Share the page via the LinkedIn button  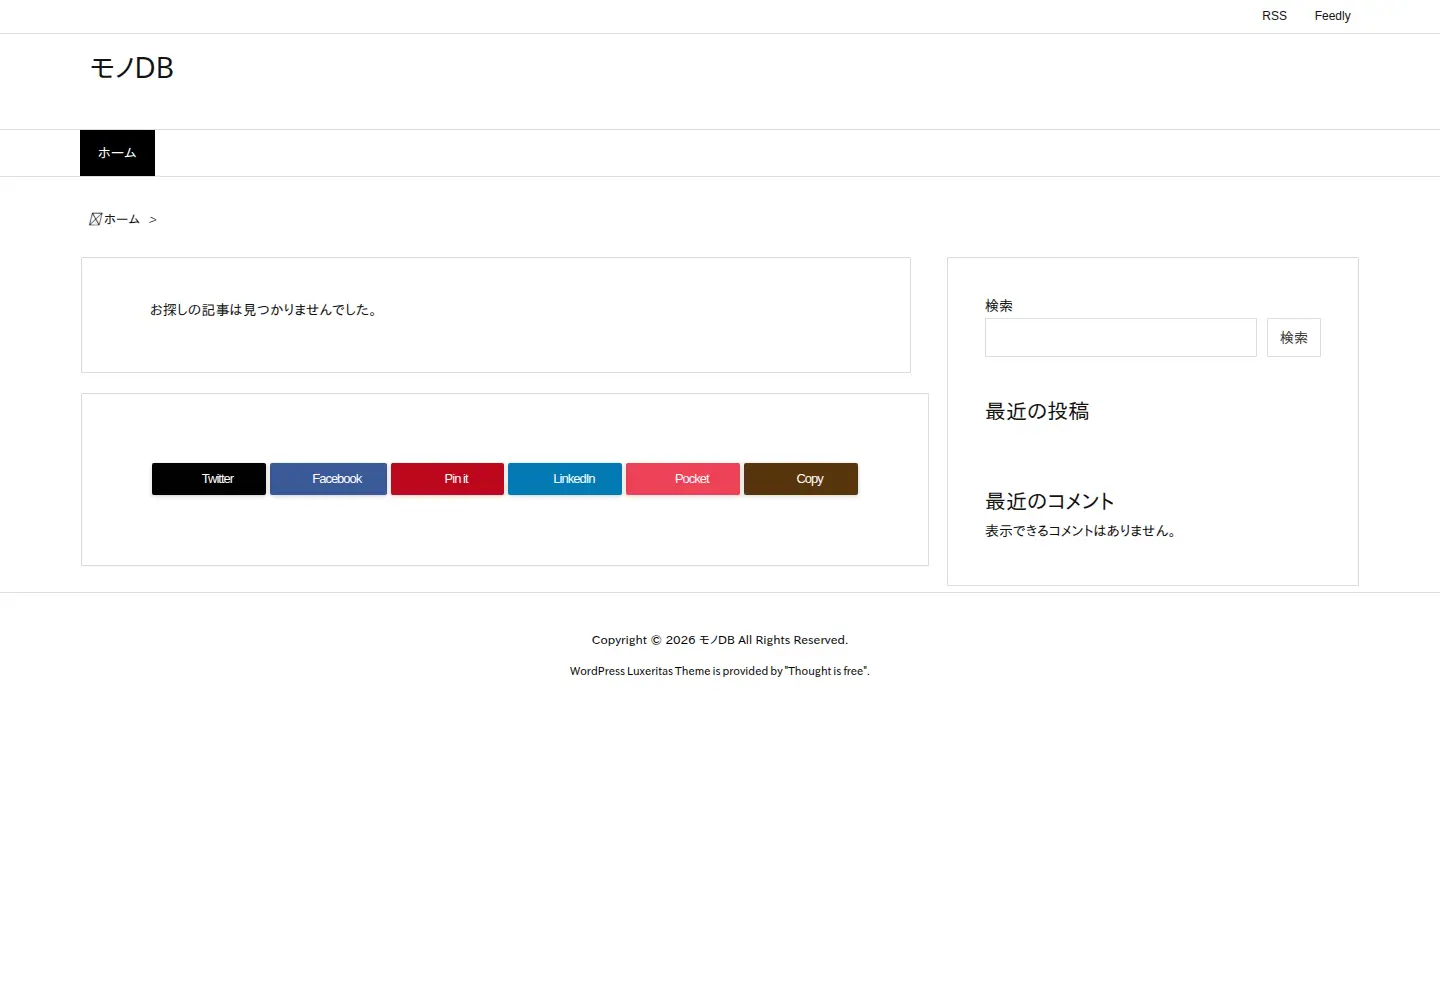coord(565,479)
